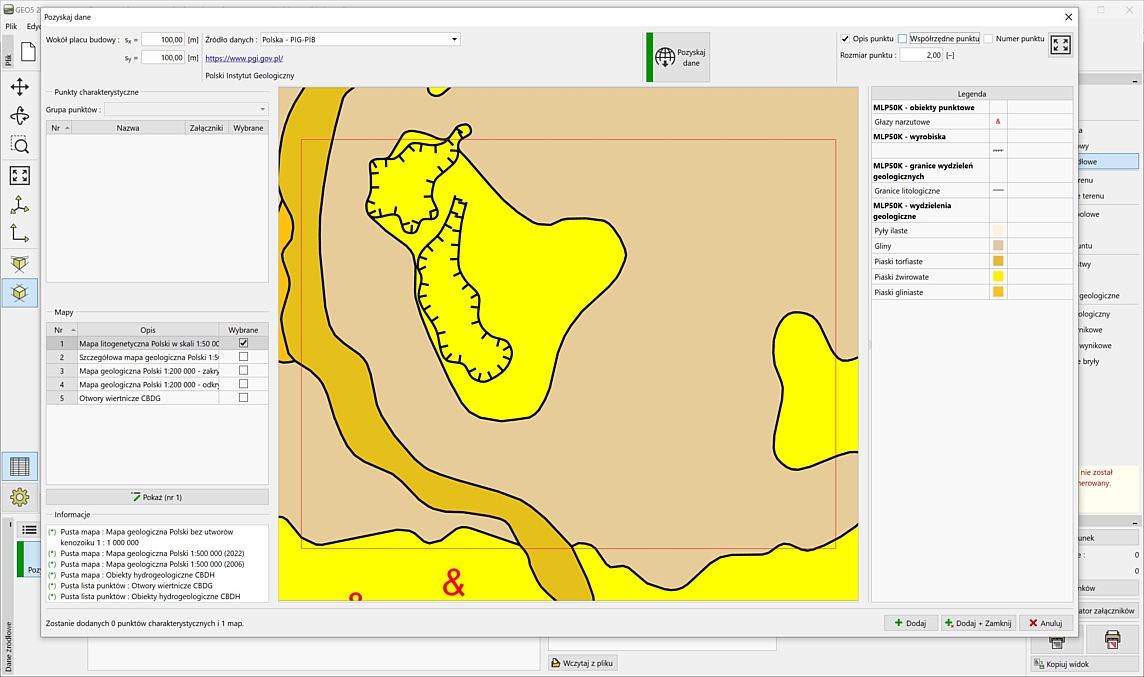Select Szczegółowa mapa geologiczna row
Screen dimensions: 1144x677
coord(148,357)
